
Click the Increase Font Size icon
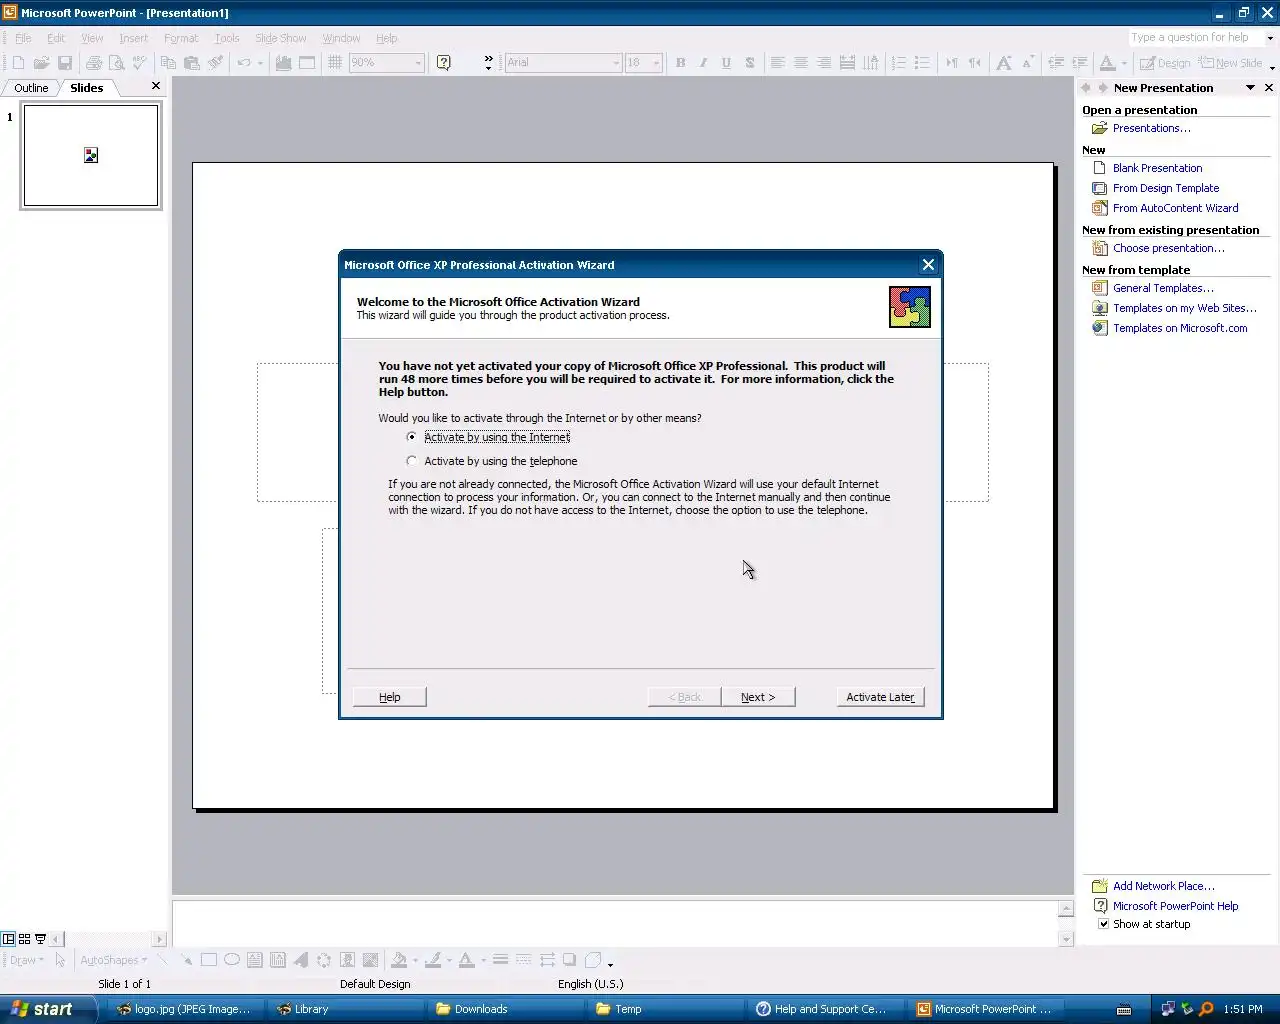tap(1003, 63)
